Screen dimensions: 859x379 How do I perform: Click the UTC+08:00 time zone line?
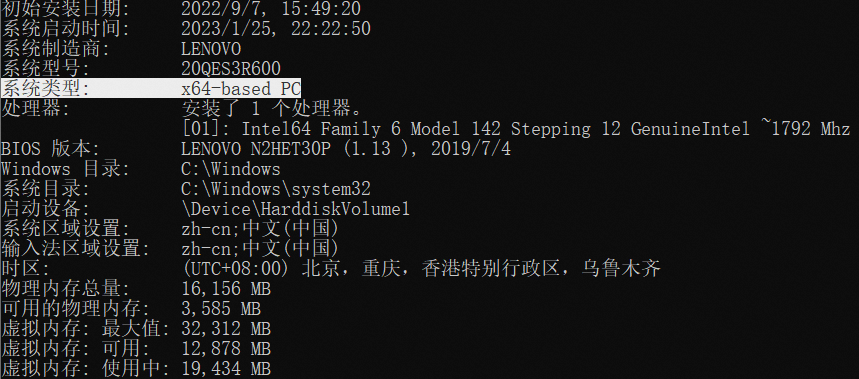pyautogui.click(x=421, y=268)
